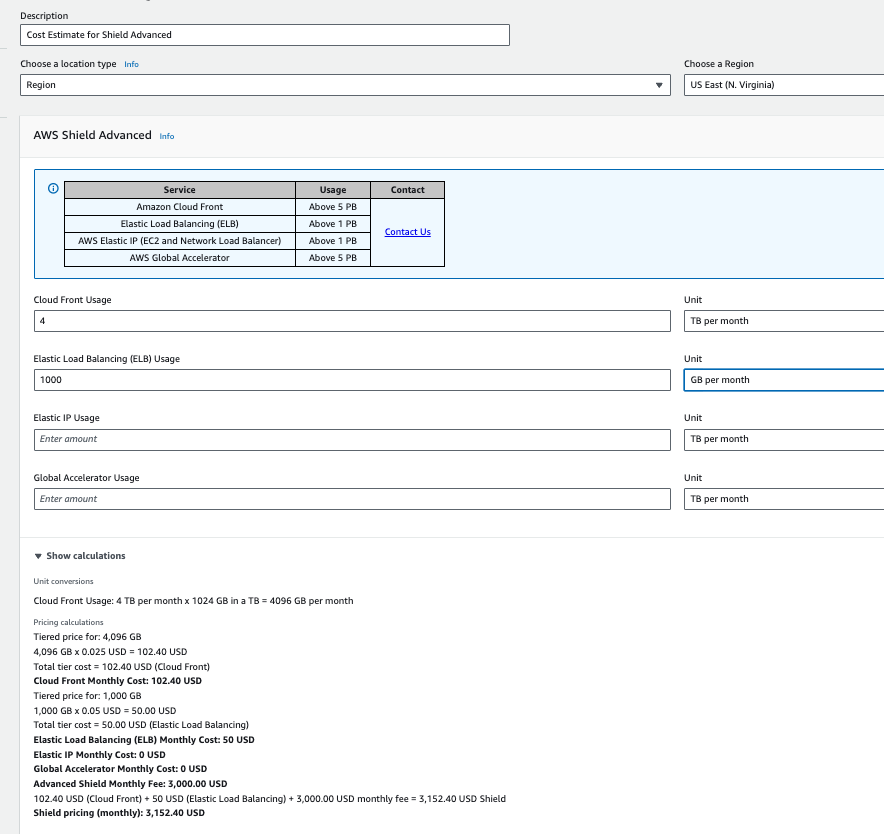Click Shield pricing (monthly) total line
This screenshot has width=884, height=834.
[x=119, y=813]
